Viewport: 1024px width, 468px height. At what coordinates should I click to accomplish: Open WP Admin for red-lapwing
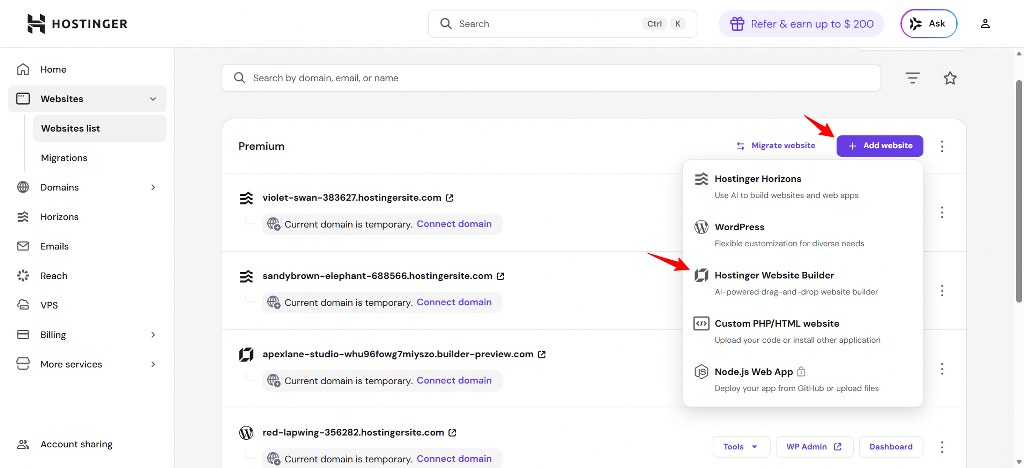coord(814,447)
